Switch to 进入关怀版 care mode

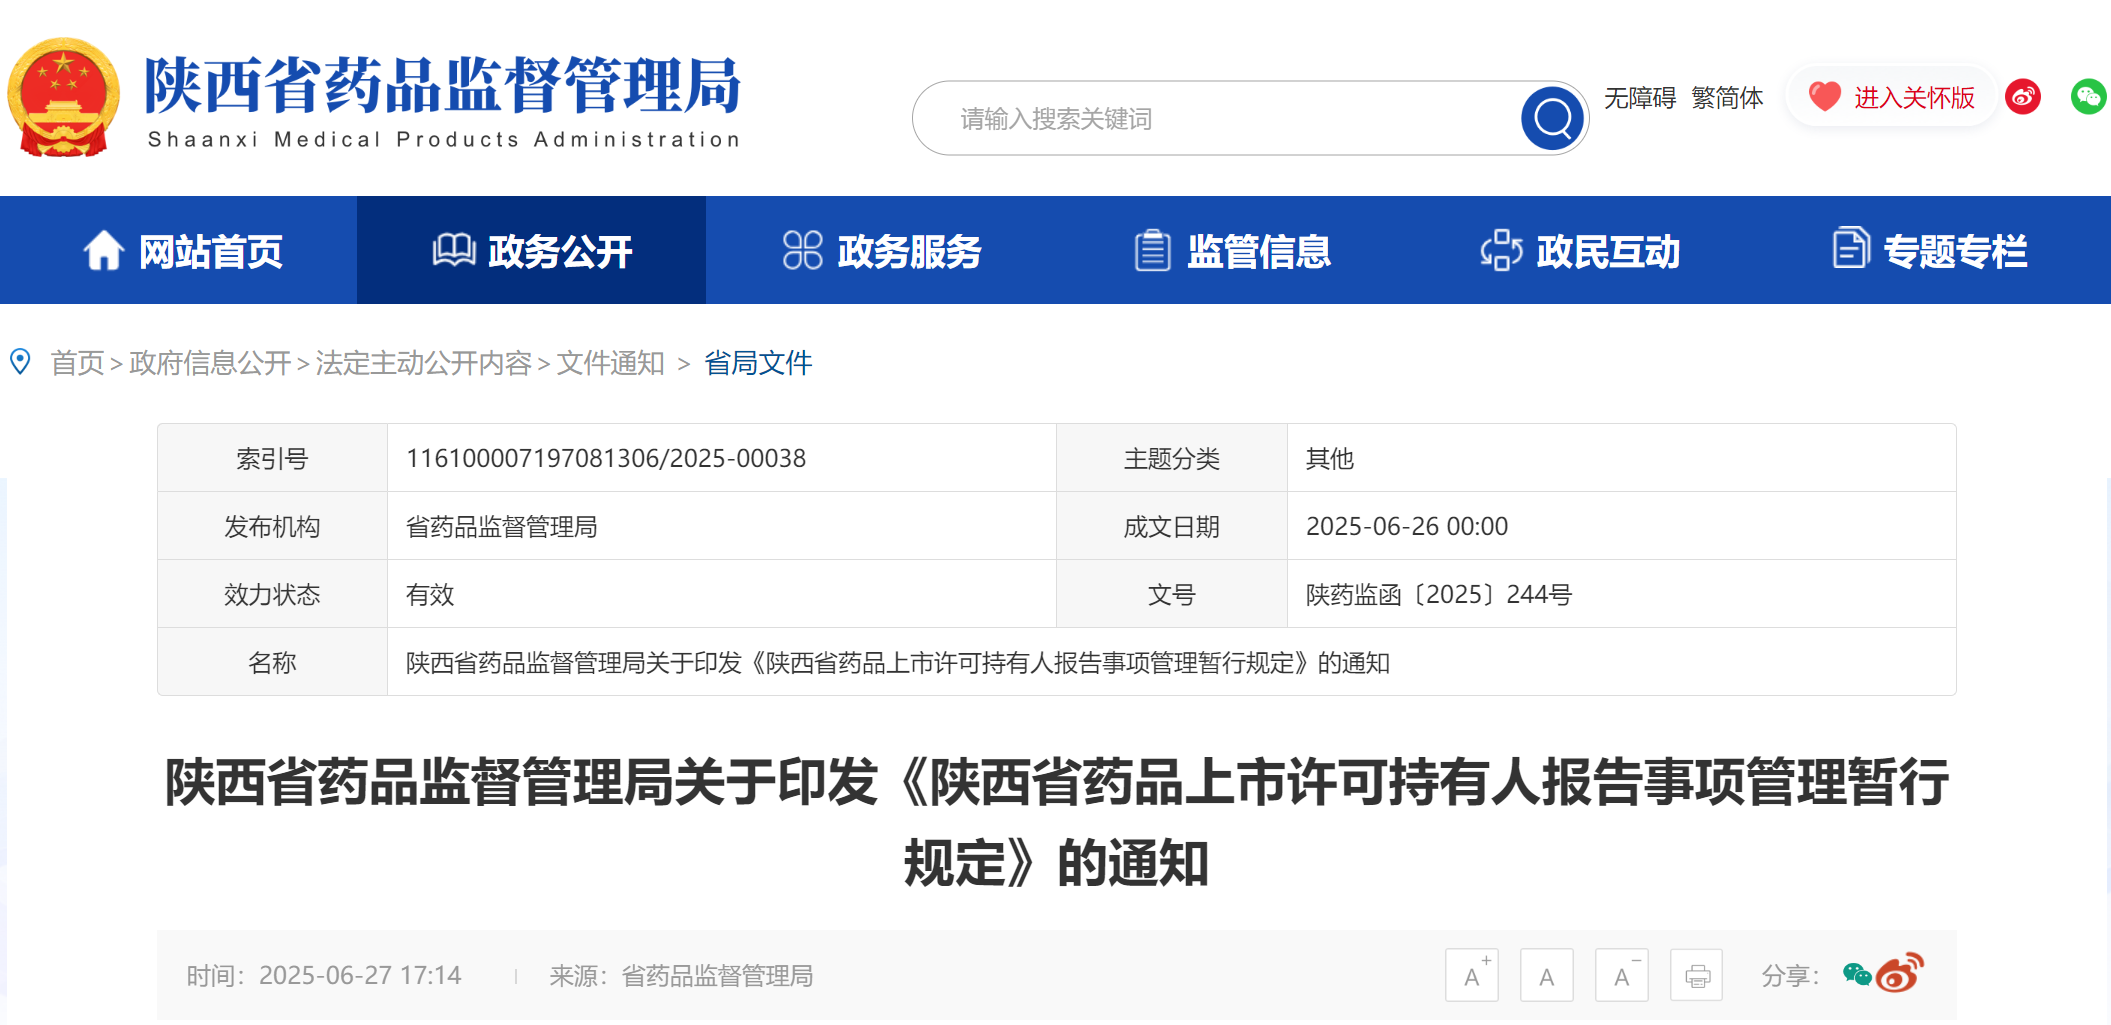1892,97
